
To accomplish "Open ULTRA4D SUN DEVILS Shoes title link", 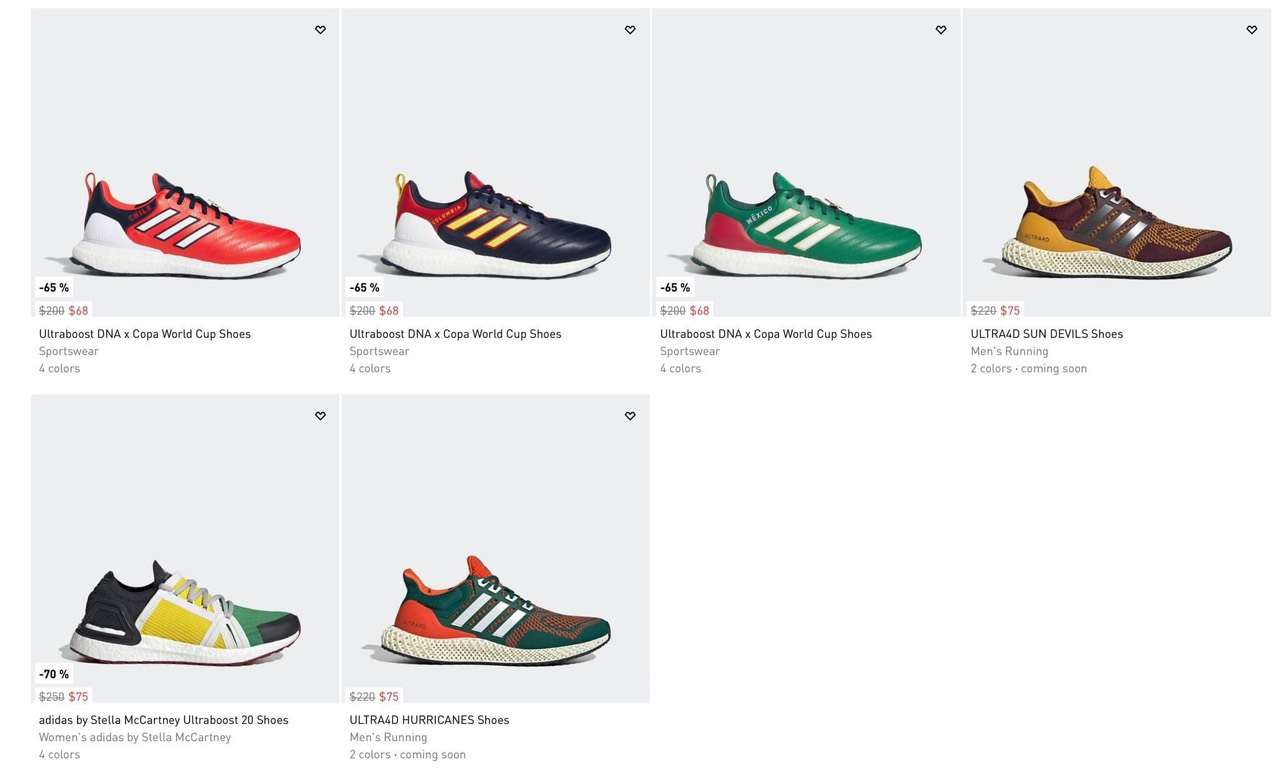I will pyautogui.click(x=1046, y=334).
